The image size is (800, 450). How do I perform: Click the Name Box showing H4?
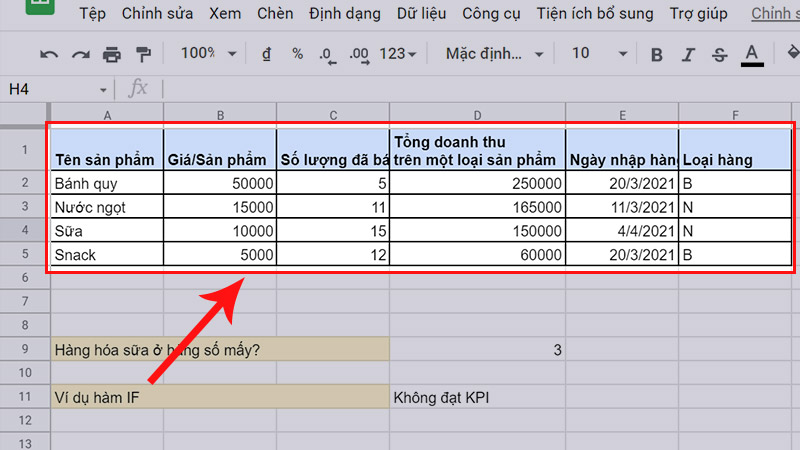click(x=55, y=89)
